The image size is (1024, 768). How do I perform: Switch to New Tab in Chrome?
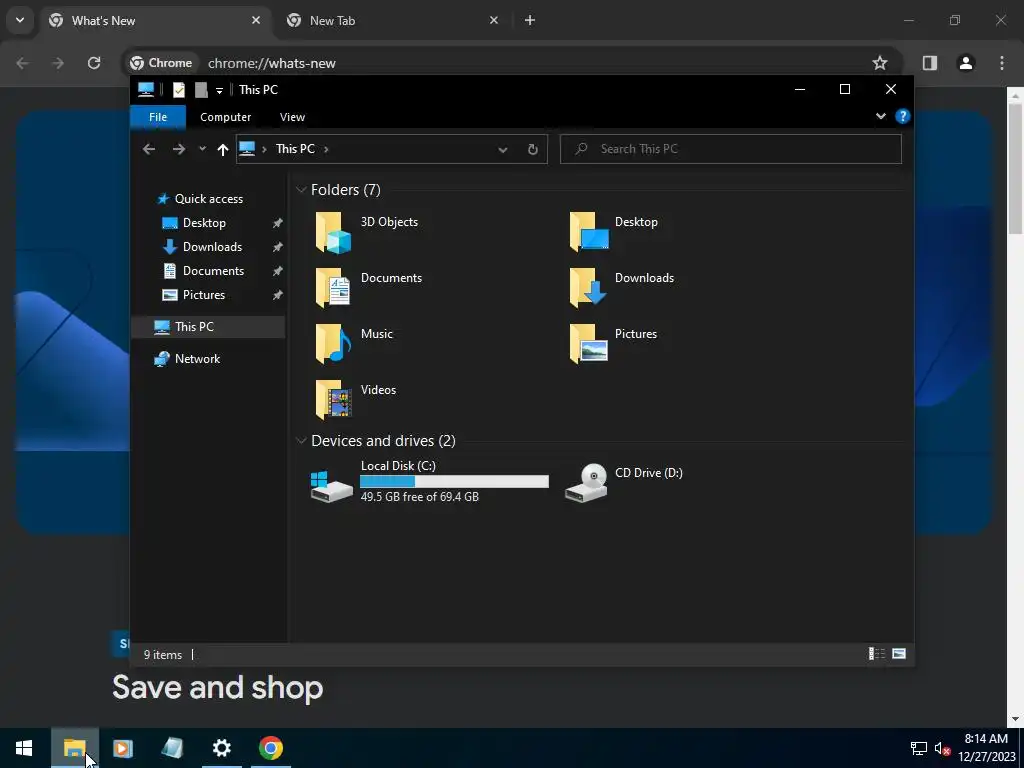394,20
